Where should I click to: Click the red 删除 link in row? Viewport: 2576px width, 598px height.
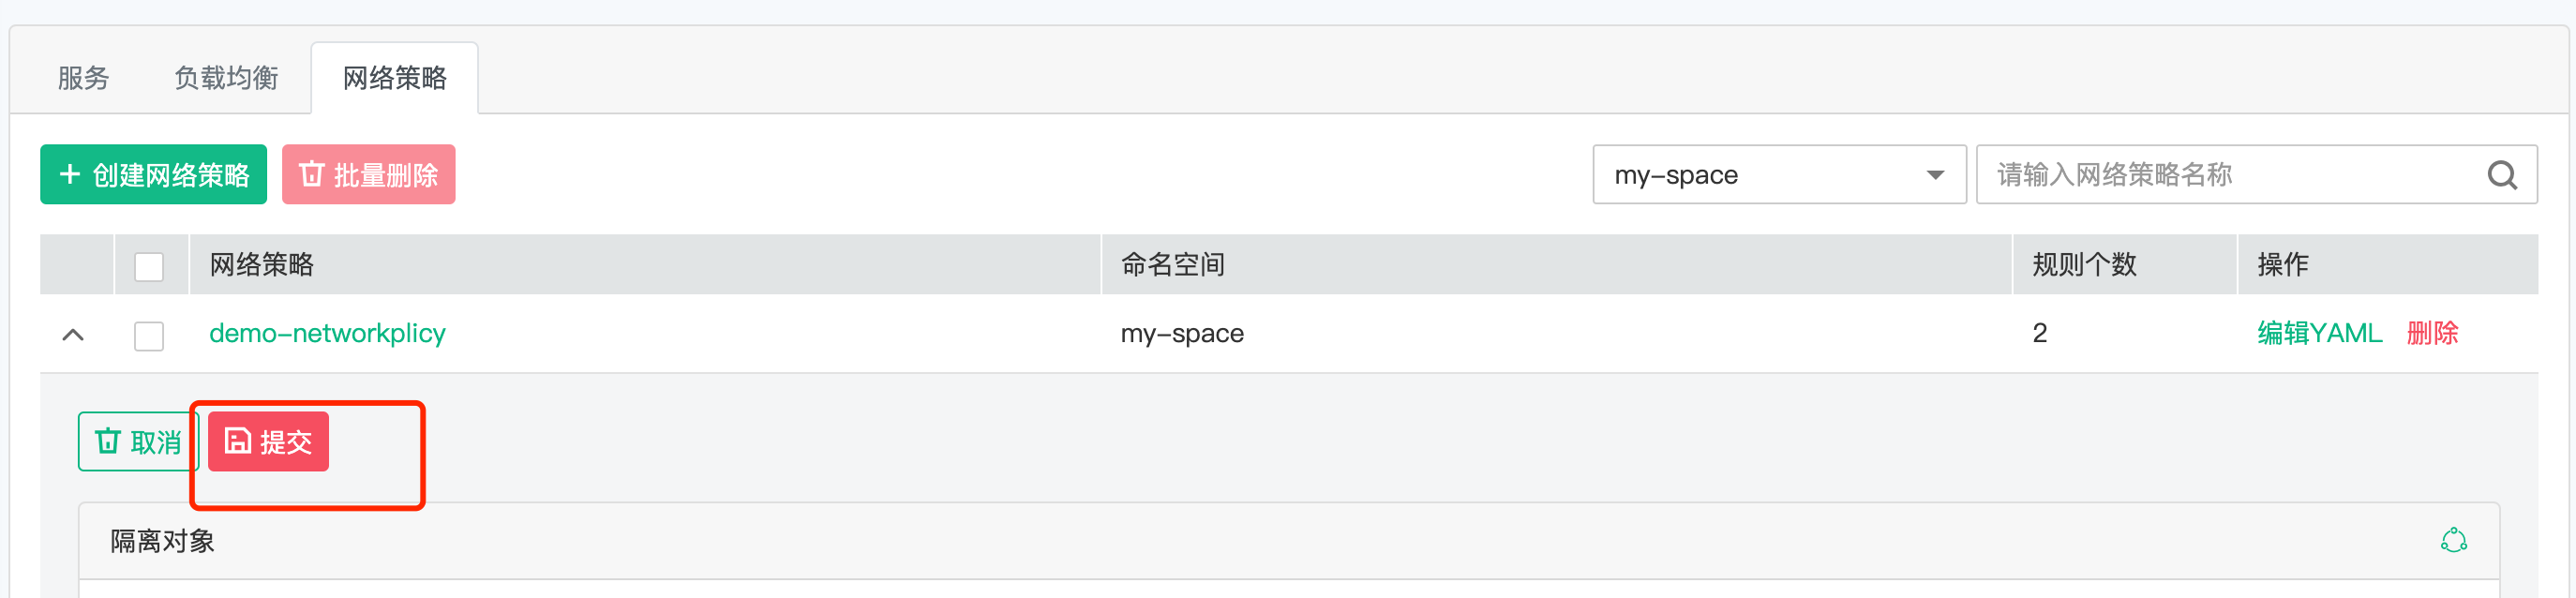(2432, 333)
